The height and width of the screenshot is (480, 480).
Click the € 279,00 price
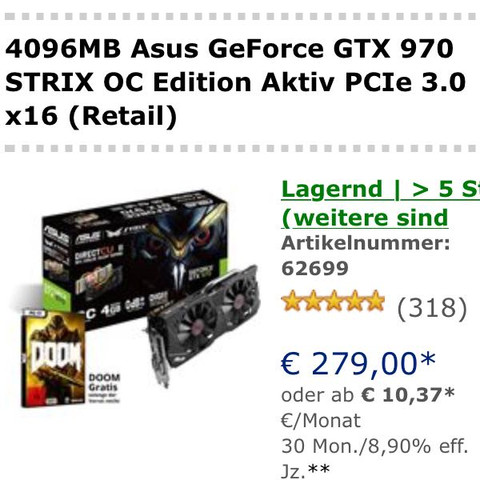pos(358,364)
